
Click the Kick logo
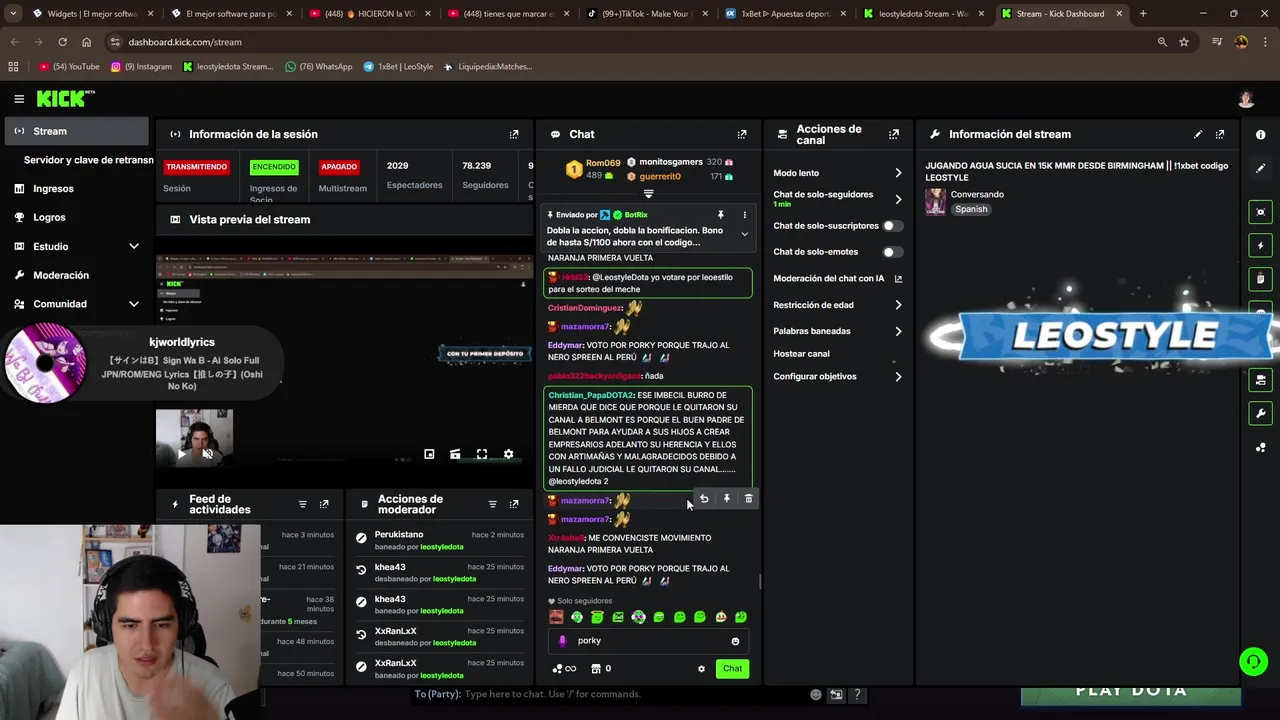65,98
